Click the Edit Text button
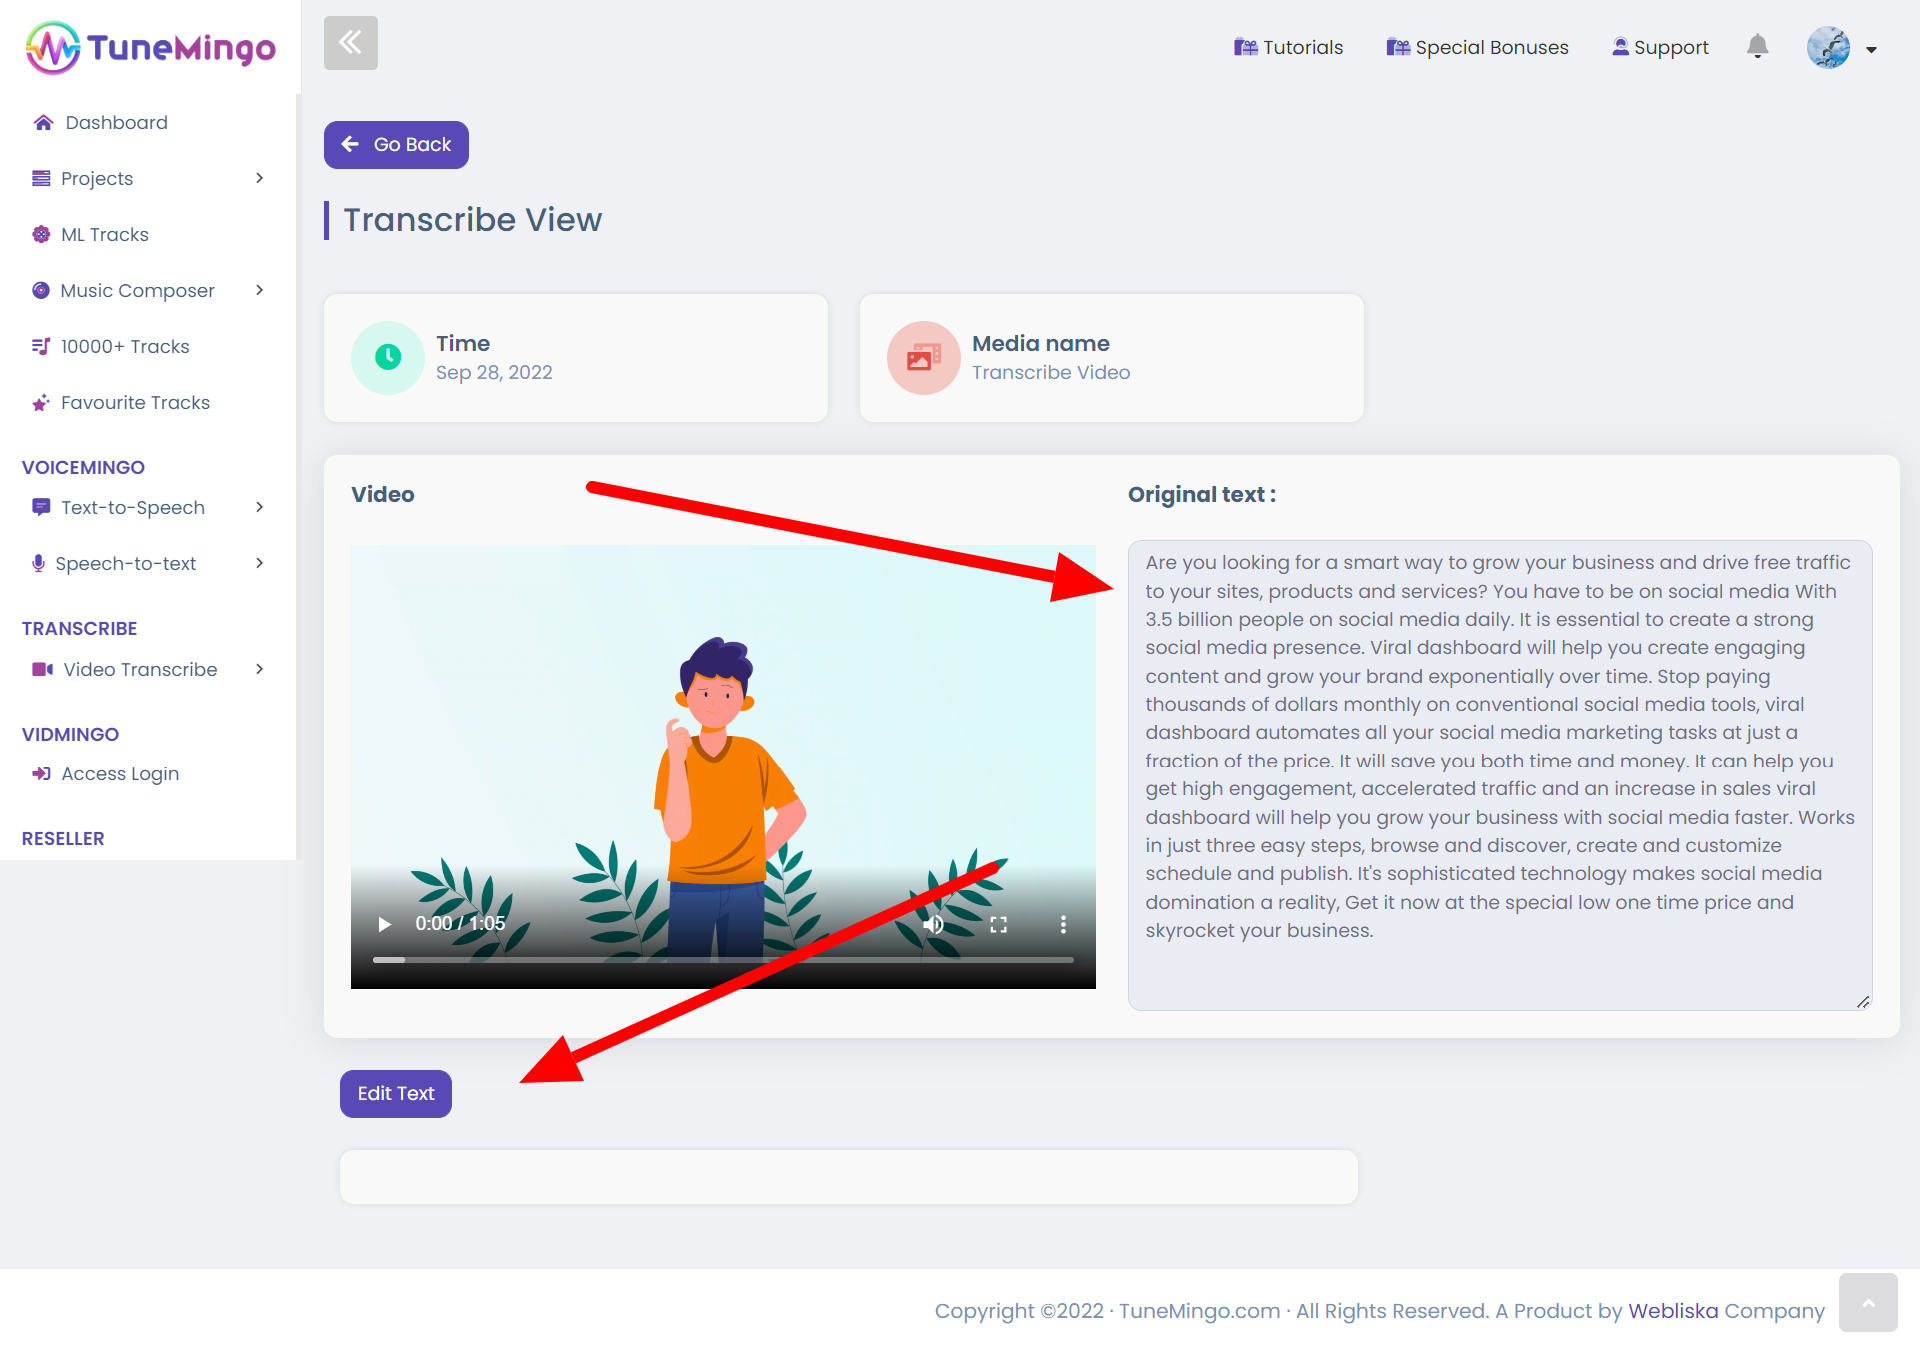The image size is (1920, 1354). pos(396,1094)
